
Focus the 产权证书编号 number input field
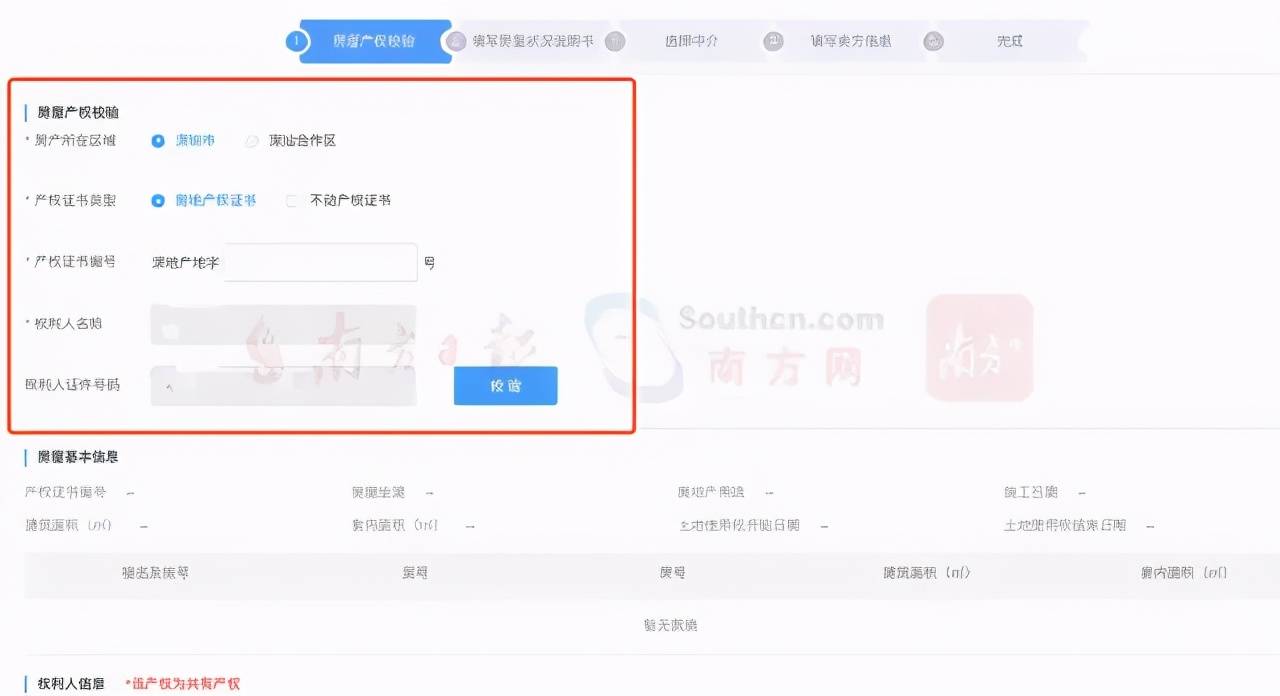click(x=320, y=262)
